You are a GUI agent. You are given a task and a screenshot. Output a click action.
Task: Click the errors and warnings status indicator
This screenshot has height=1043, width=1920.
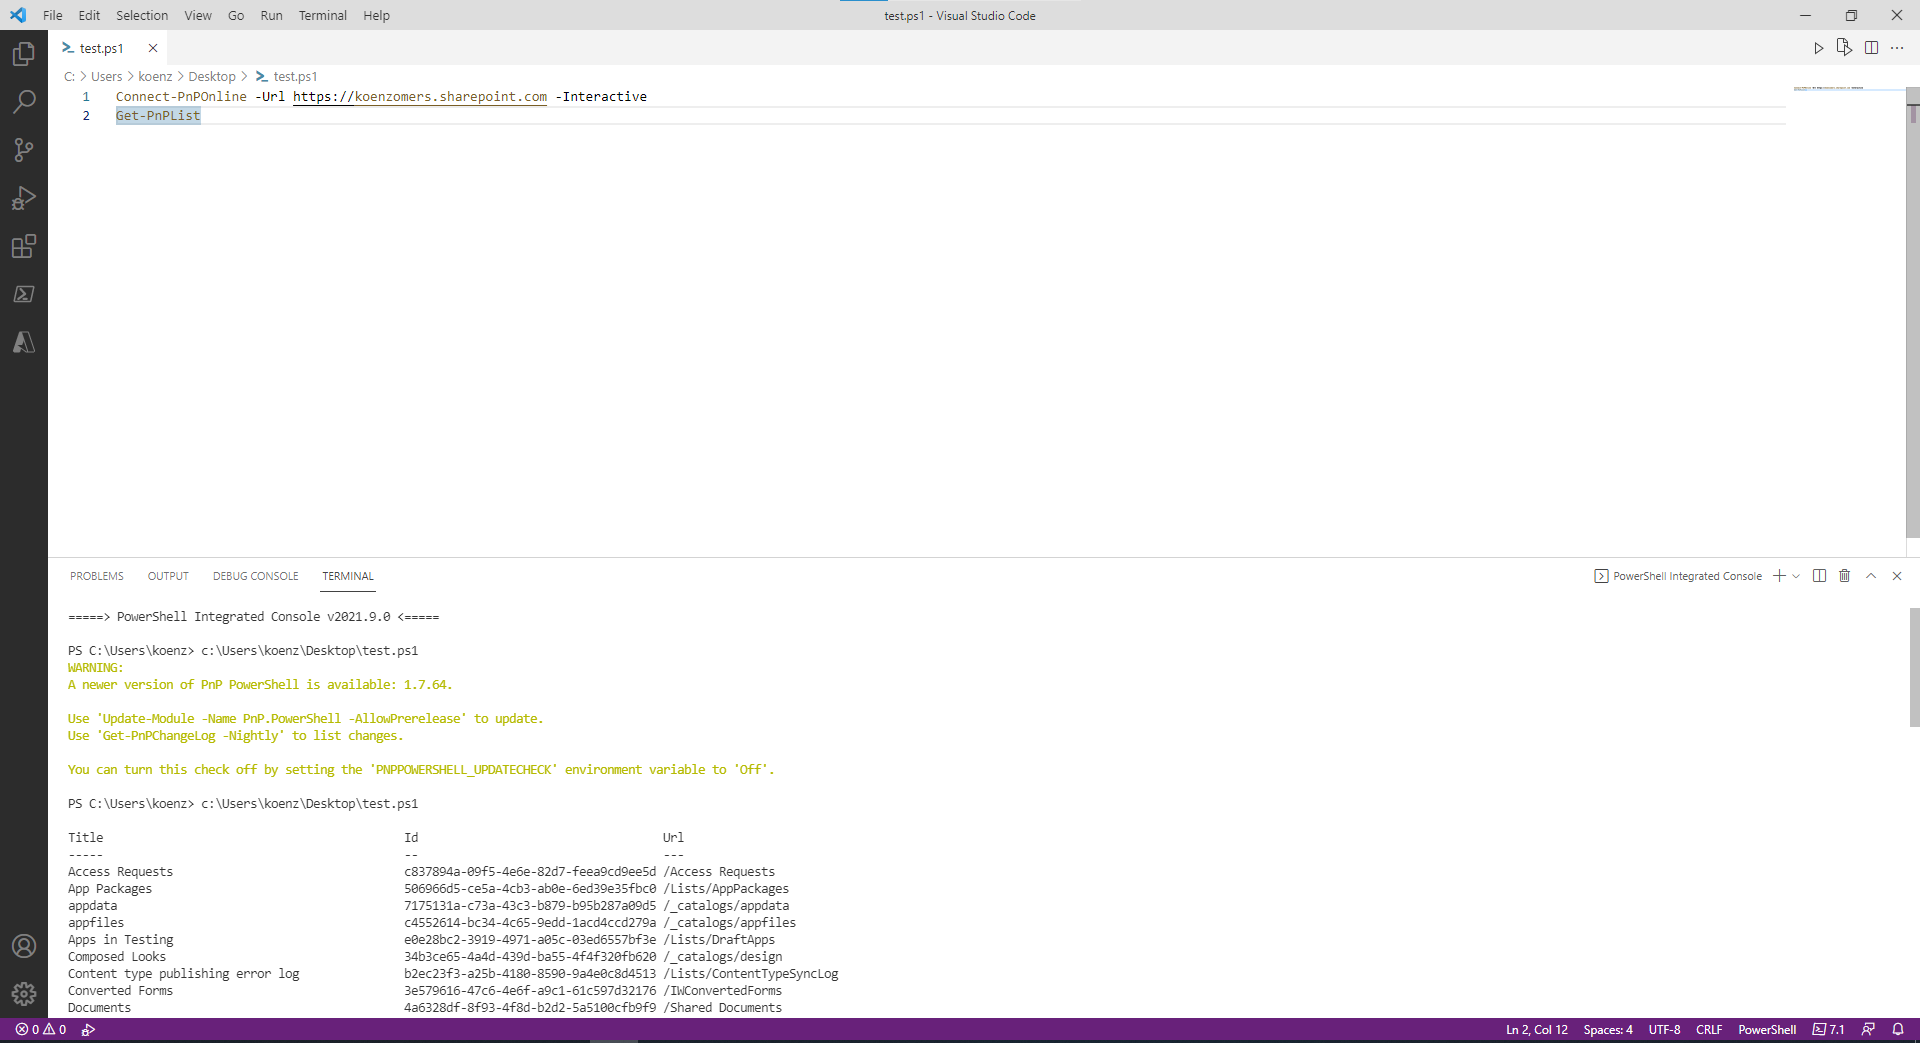41,1029
